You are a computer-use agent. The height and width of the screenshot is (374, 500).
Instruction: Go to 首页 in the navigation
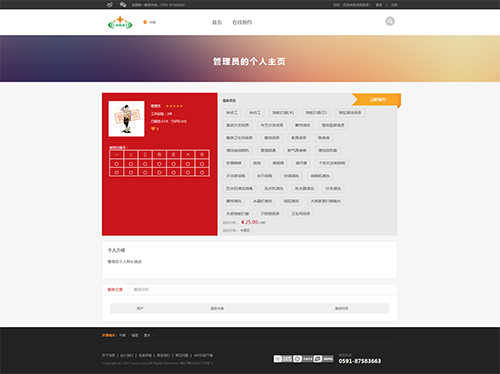coord(217,22)
